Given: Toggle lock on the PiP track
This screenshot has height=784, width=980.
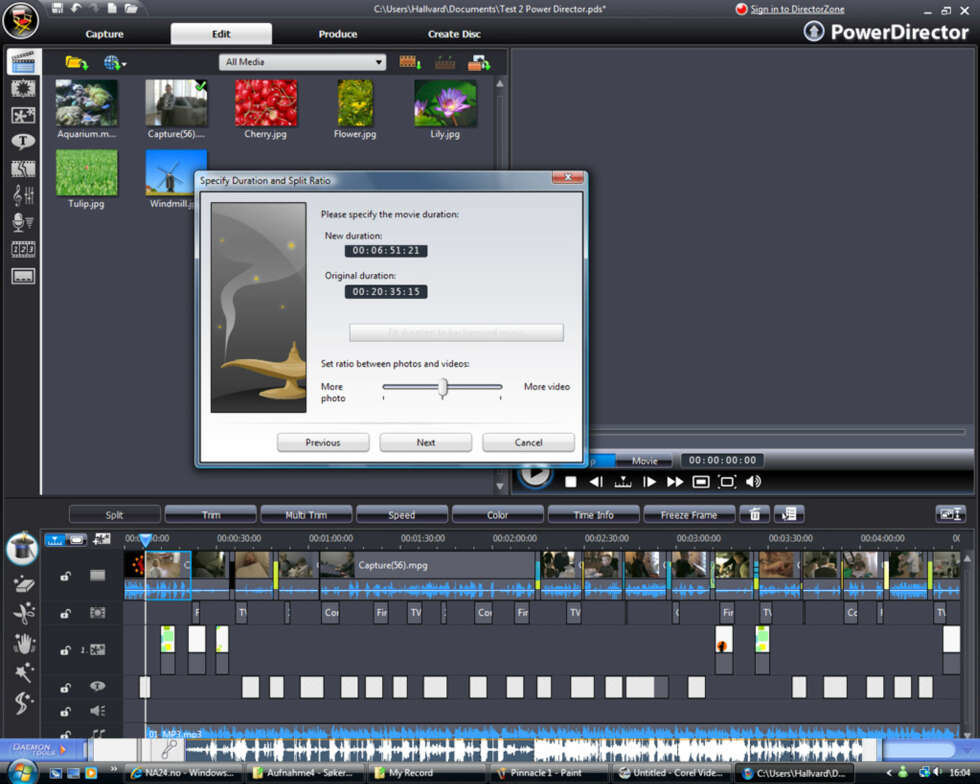Looking at the screenshot, I should coord(65,650).
